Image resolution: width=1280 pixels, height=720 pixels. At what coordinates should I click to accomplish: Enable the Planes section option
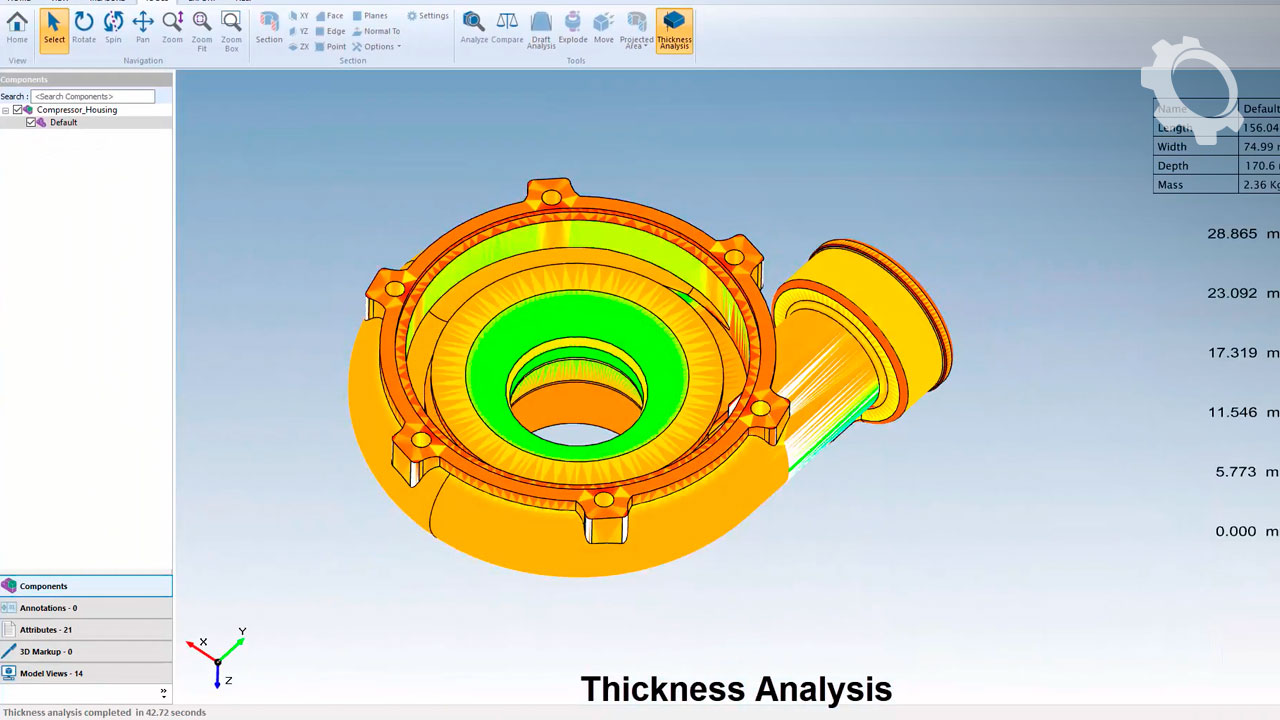point(370,16)
